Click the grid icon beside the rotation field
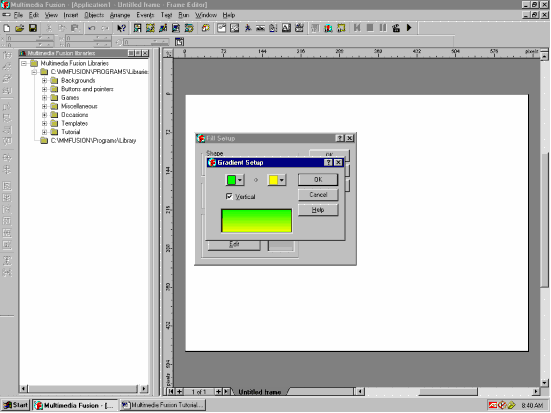The height and width of the screenshot is (413, 551). coord(179,42)
